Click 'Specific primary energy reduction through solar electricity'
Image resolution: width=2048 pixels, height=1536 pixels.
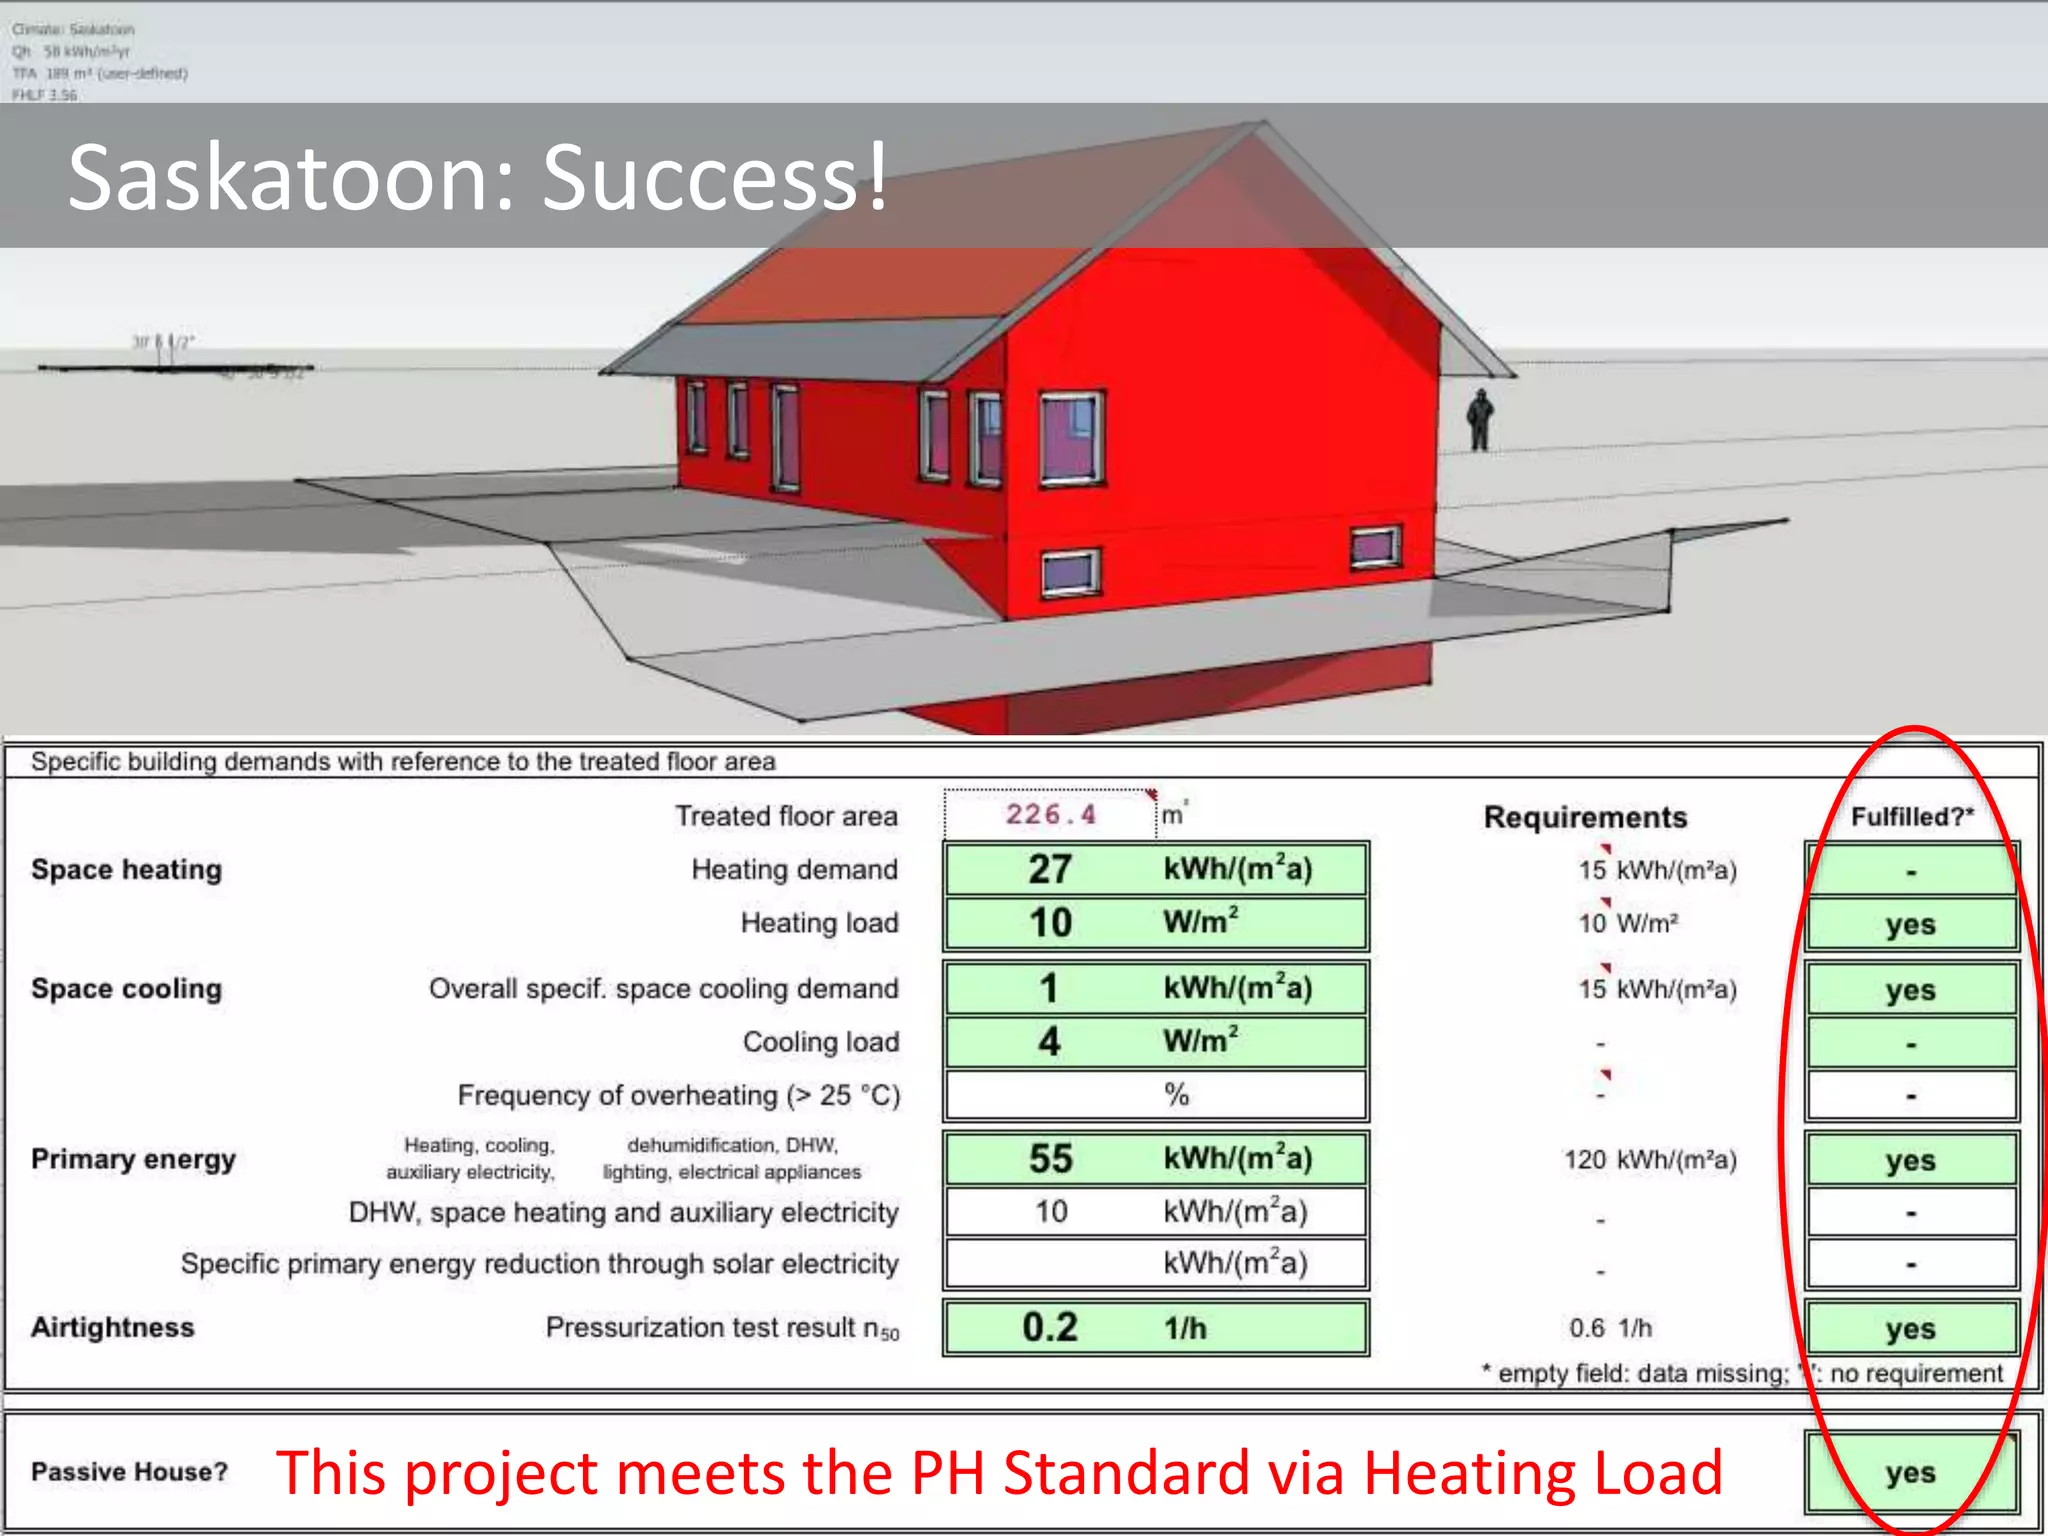[x=540, y=1264]
